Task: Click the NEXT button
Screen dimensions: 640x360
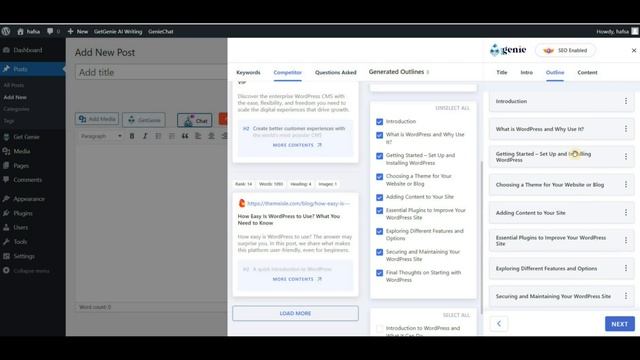Action: (x=620, y=324)
